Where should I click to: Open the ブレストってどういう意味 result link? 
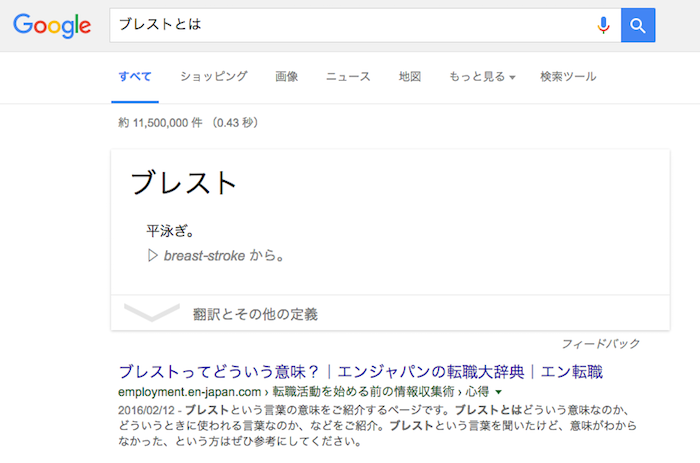360,372
